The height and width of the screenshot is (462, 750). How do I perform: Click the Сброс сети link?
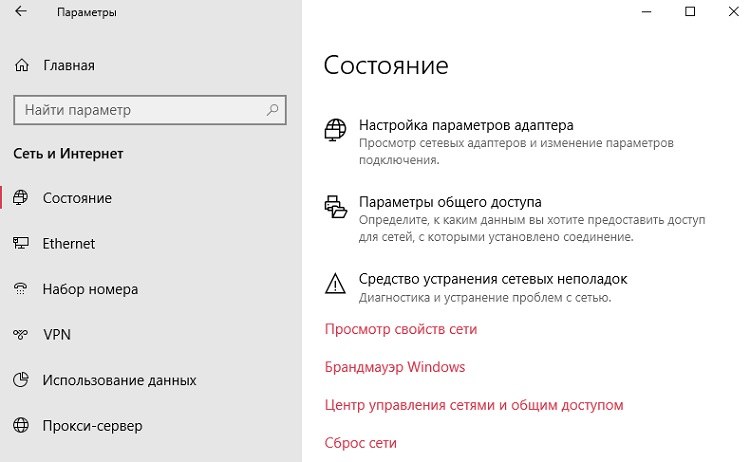(361, 443)
